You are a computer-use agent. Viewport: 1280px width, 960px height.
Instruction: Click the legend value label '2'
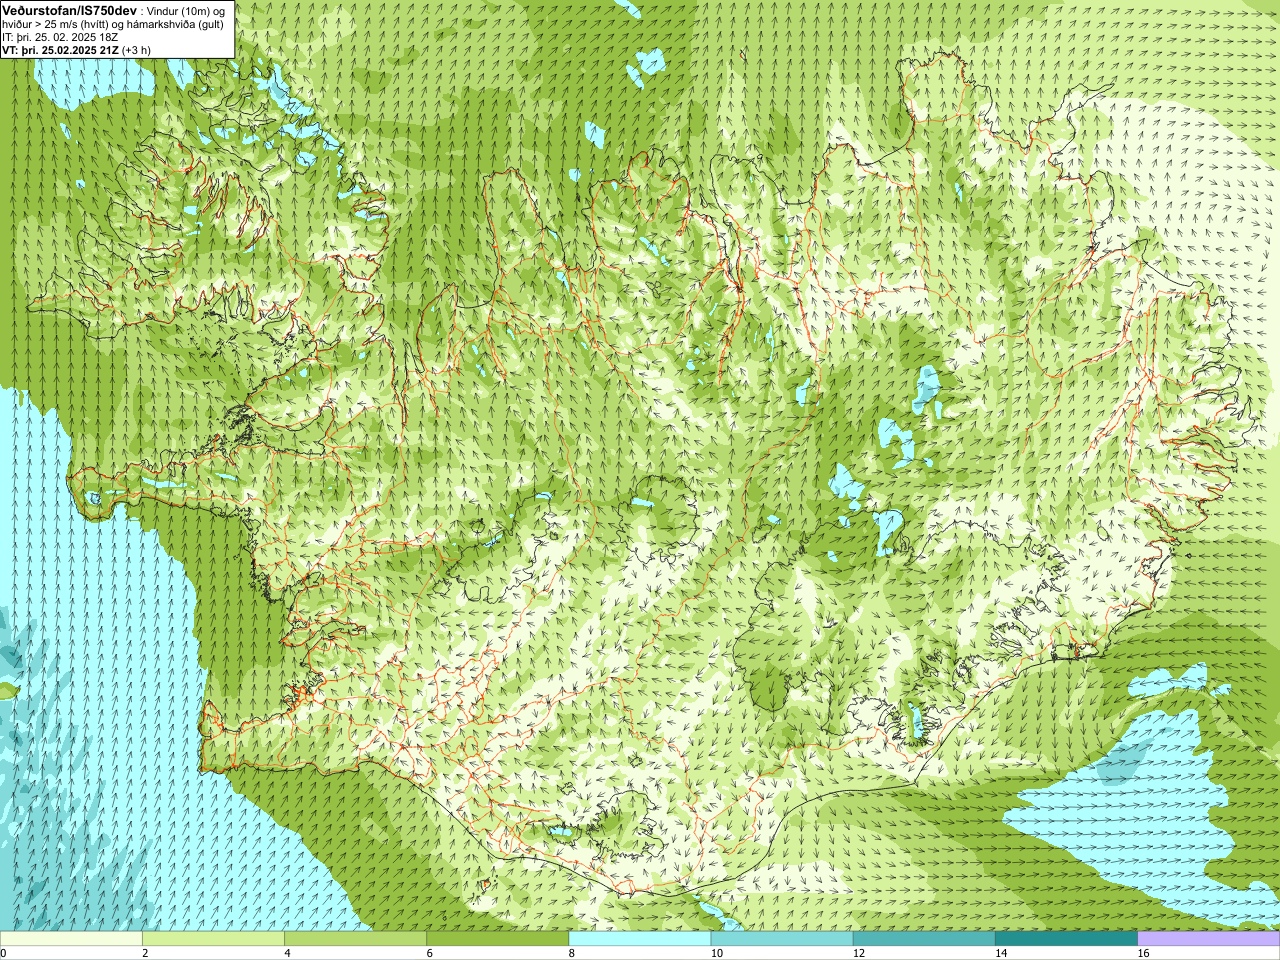[x=146, y=953]
